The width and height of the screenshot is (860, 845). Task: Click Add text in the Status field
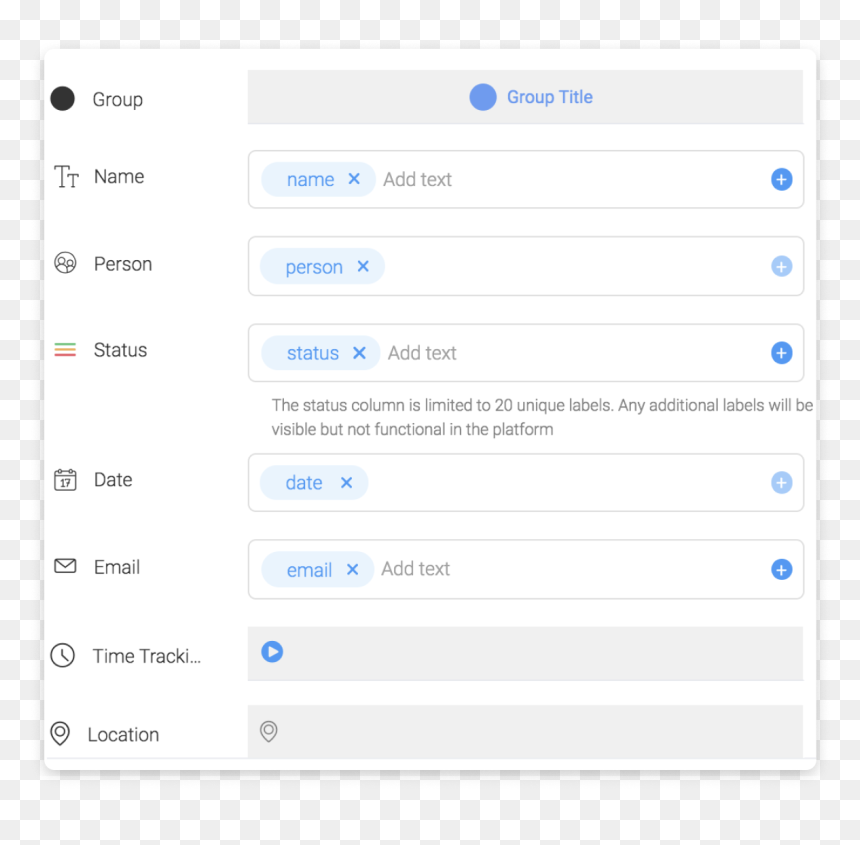pyautogui.click(x=422, y=353)
